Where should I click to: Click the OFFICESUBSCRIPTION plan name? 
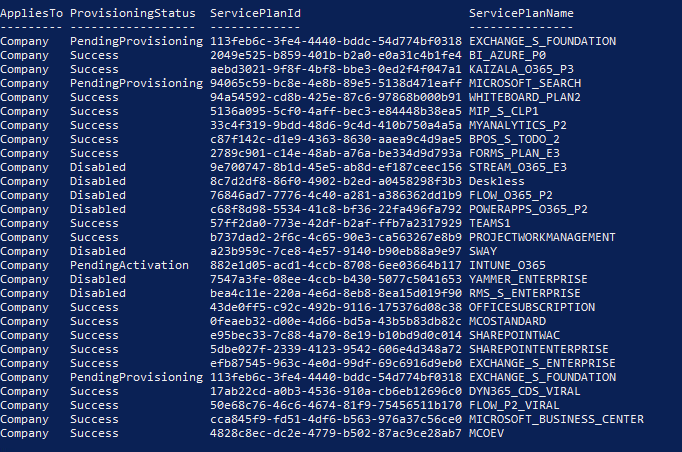pyautogui.click(x=532, y=307)
